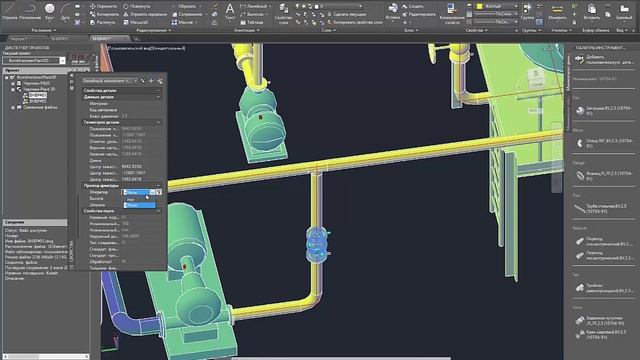Expand the Editing (Редактирование) panel
This screenshot has width=640, height=360.
153,30
